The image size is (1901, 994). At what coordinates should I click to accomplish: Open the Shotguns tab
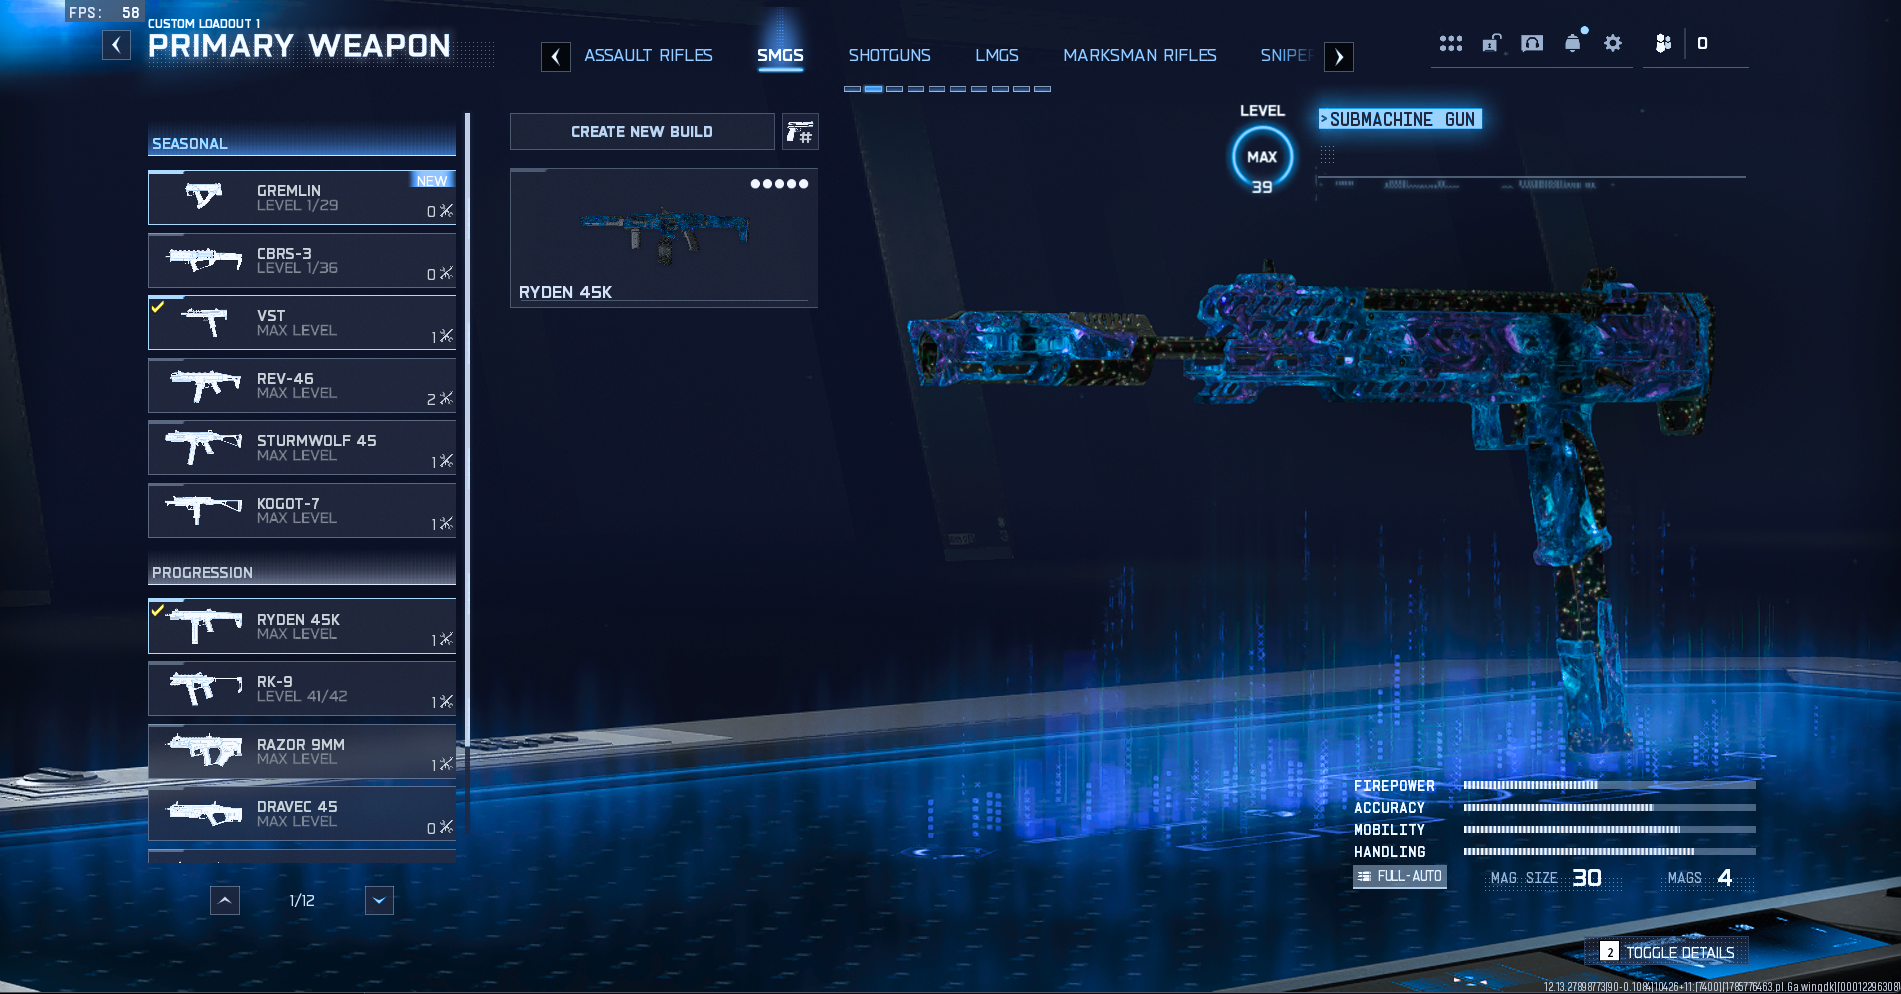889,55
